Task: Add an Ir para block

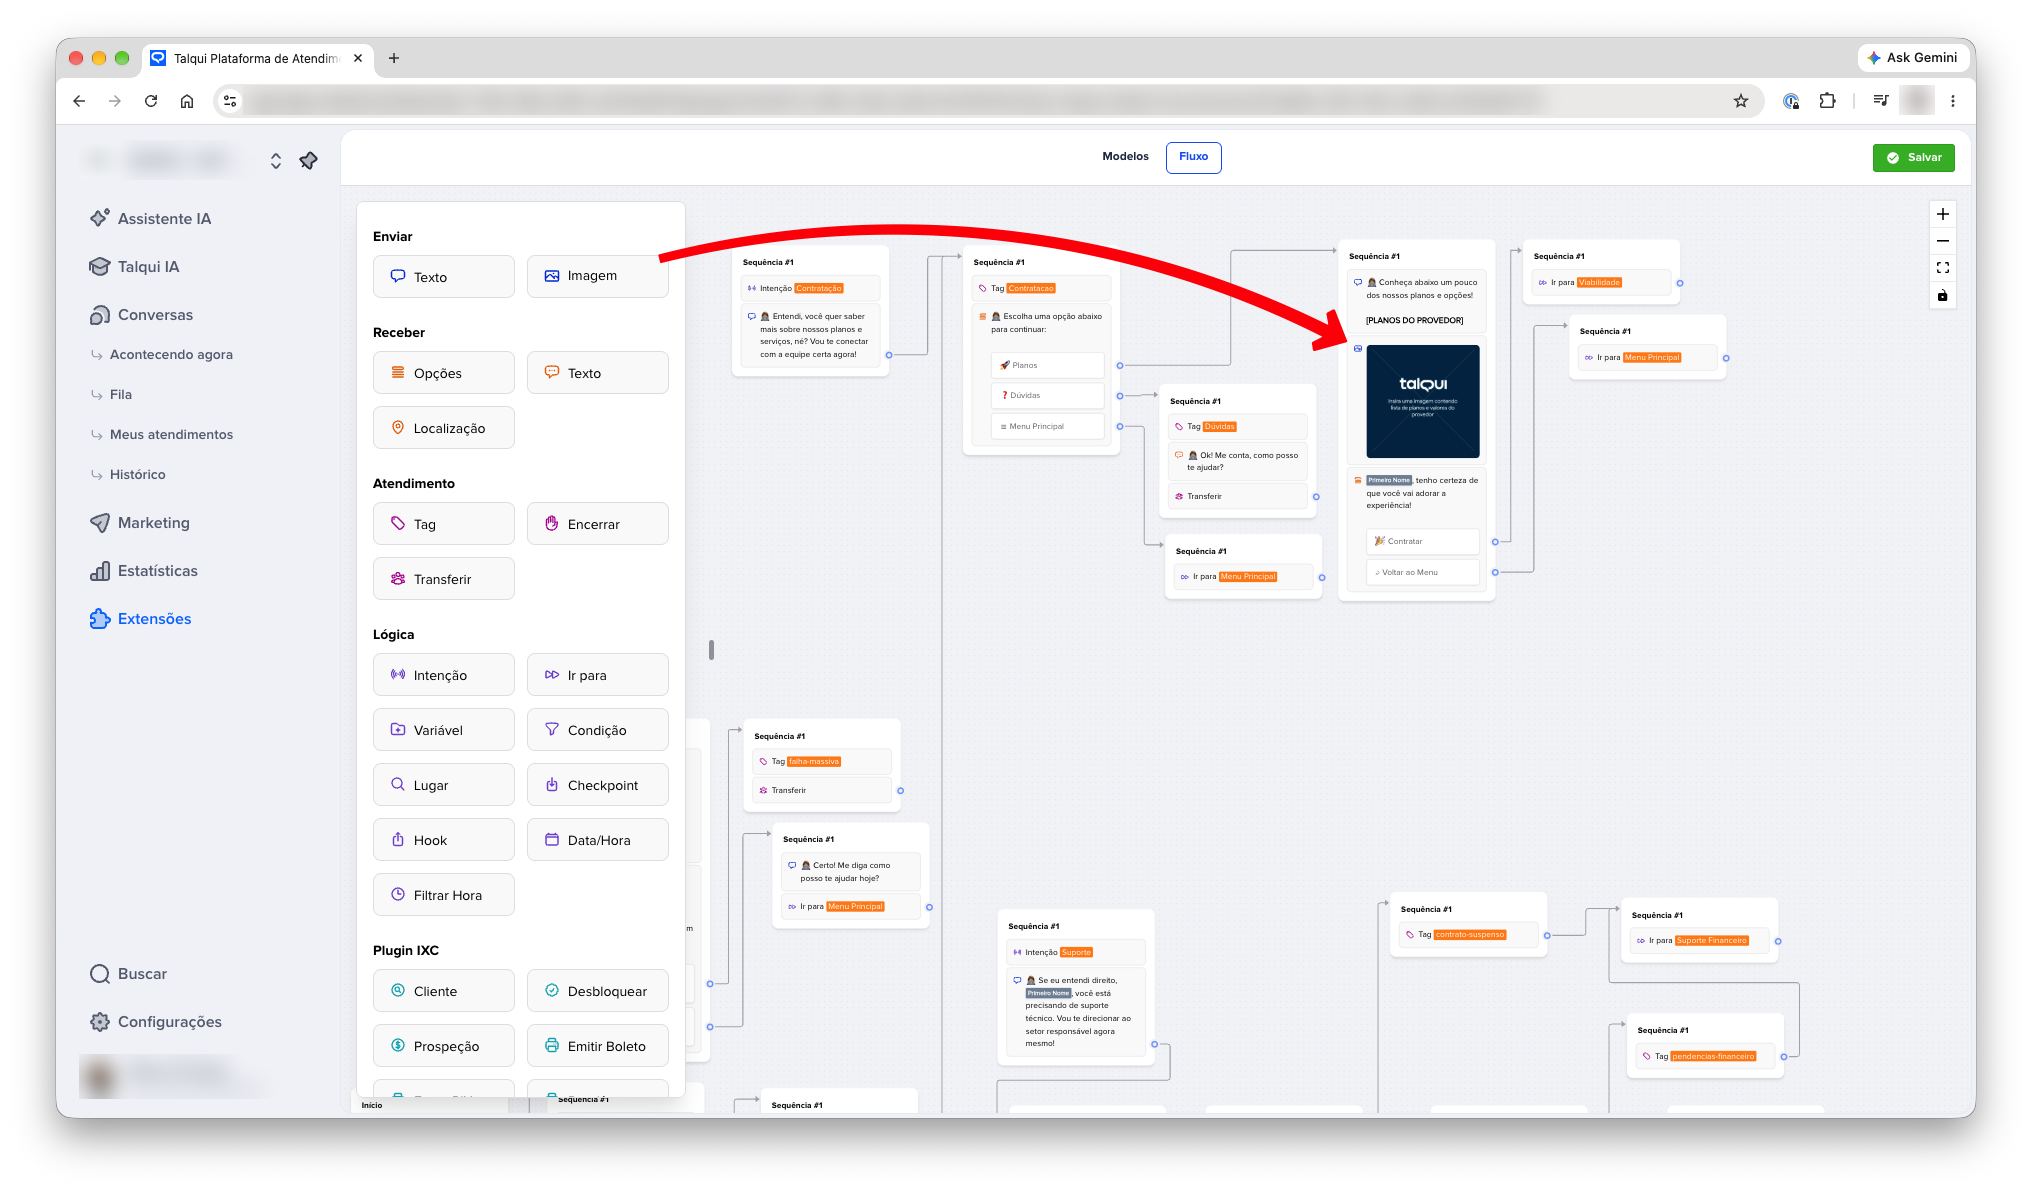Action: coord(597,675)
